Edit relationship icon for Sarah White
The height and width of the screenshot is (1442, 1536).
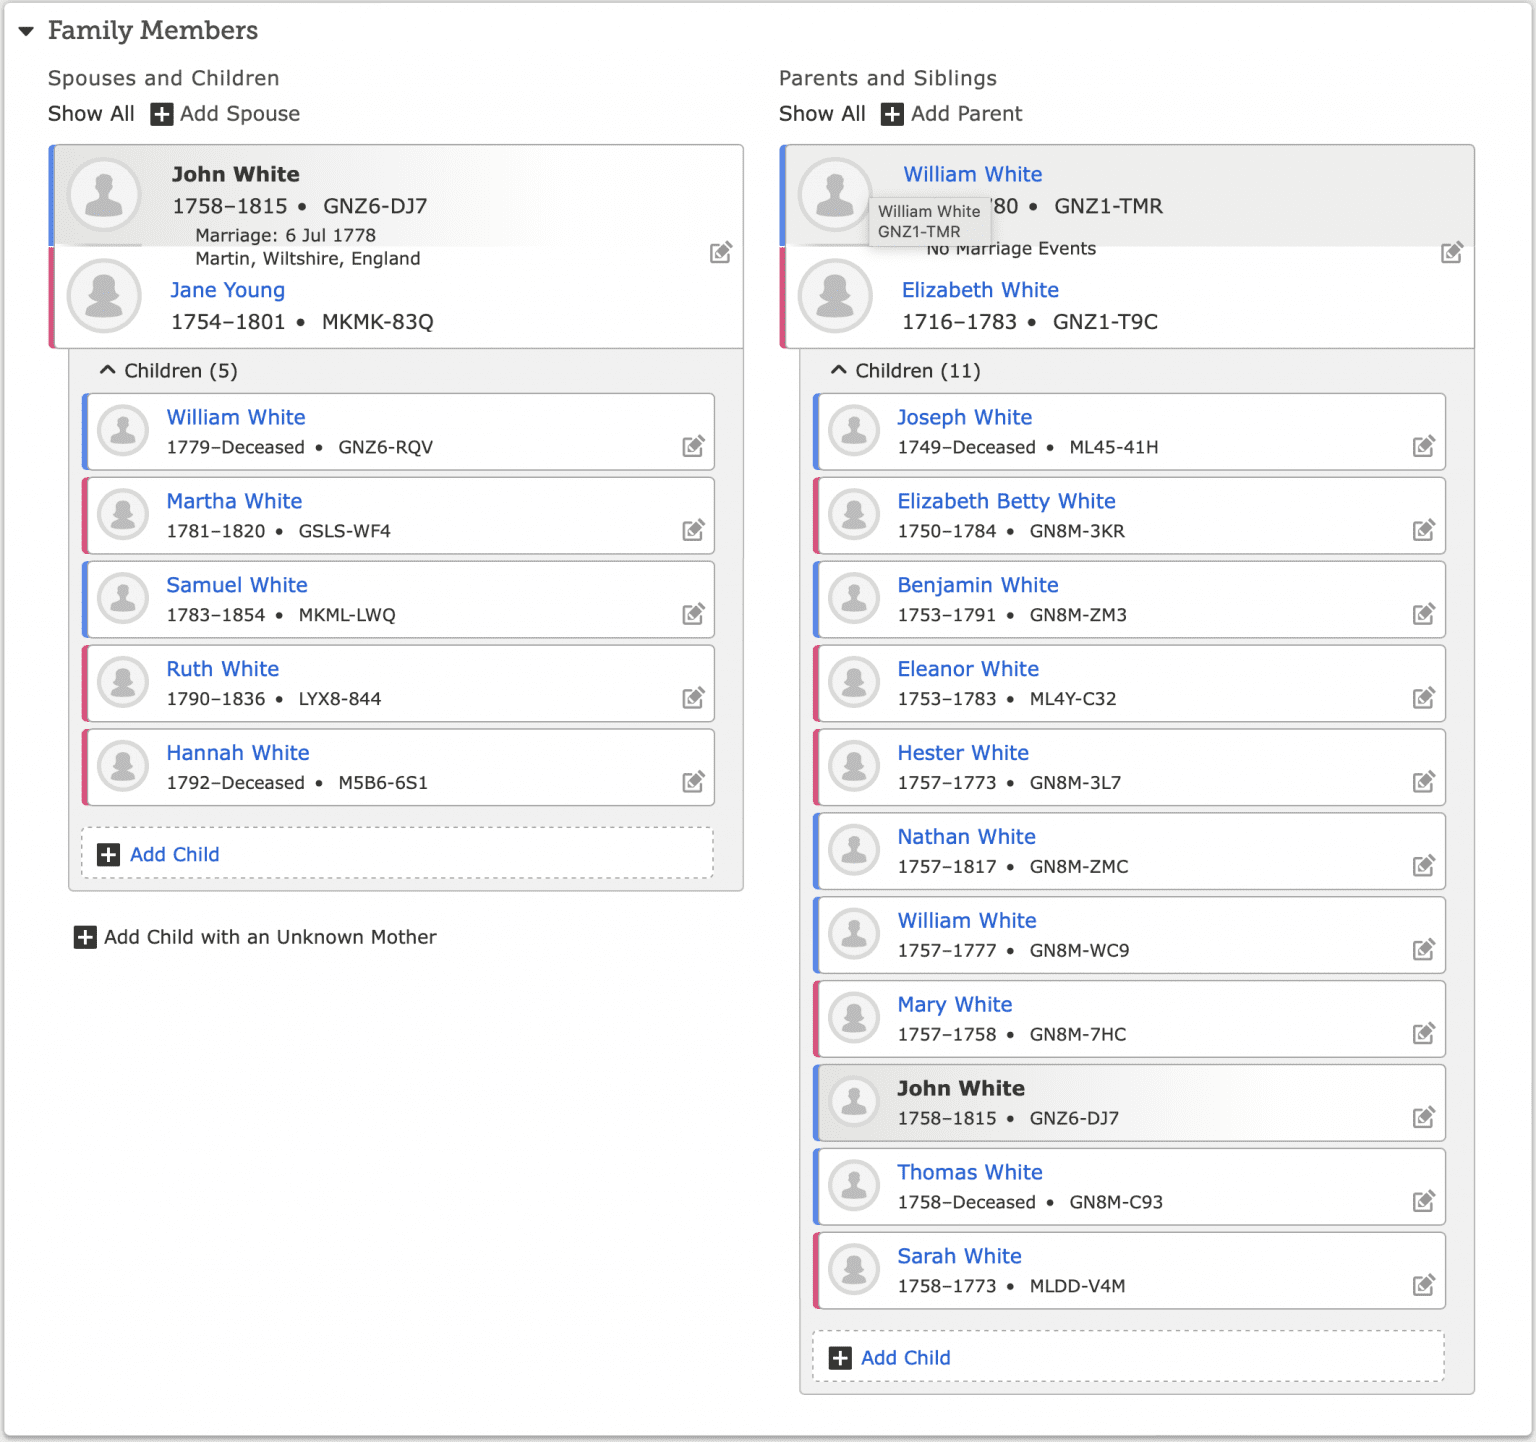pos(1424,1285)
